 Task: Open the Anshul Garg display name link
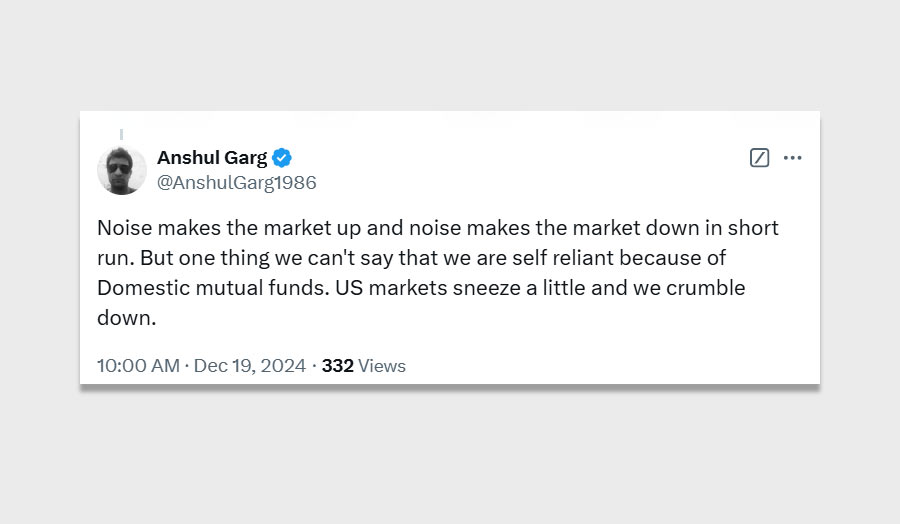pyautogui.click(x=212, y=157)
